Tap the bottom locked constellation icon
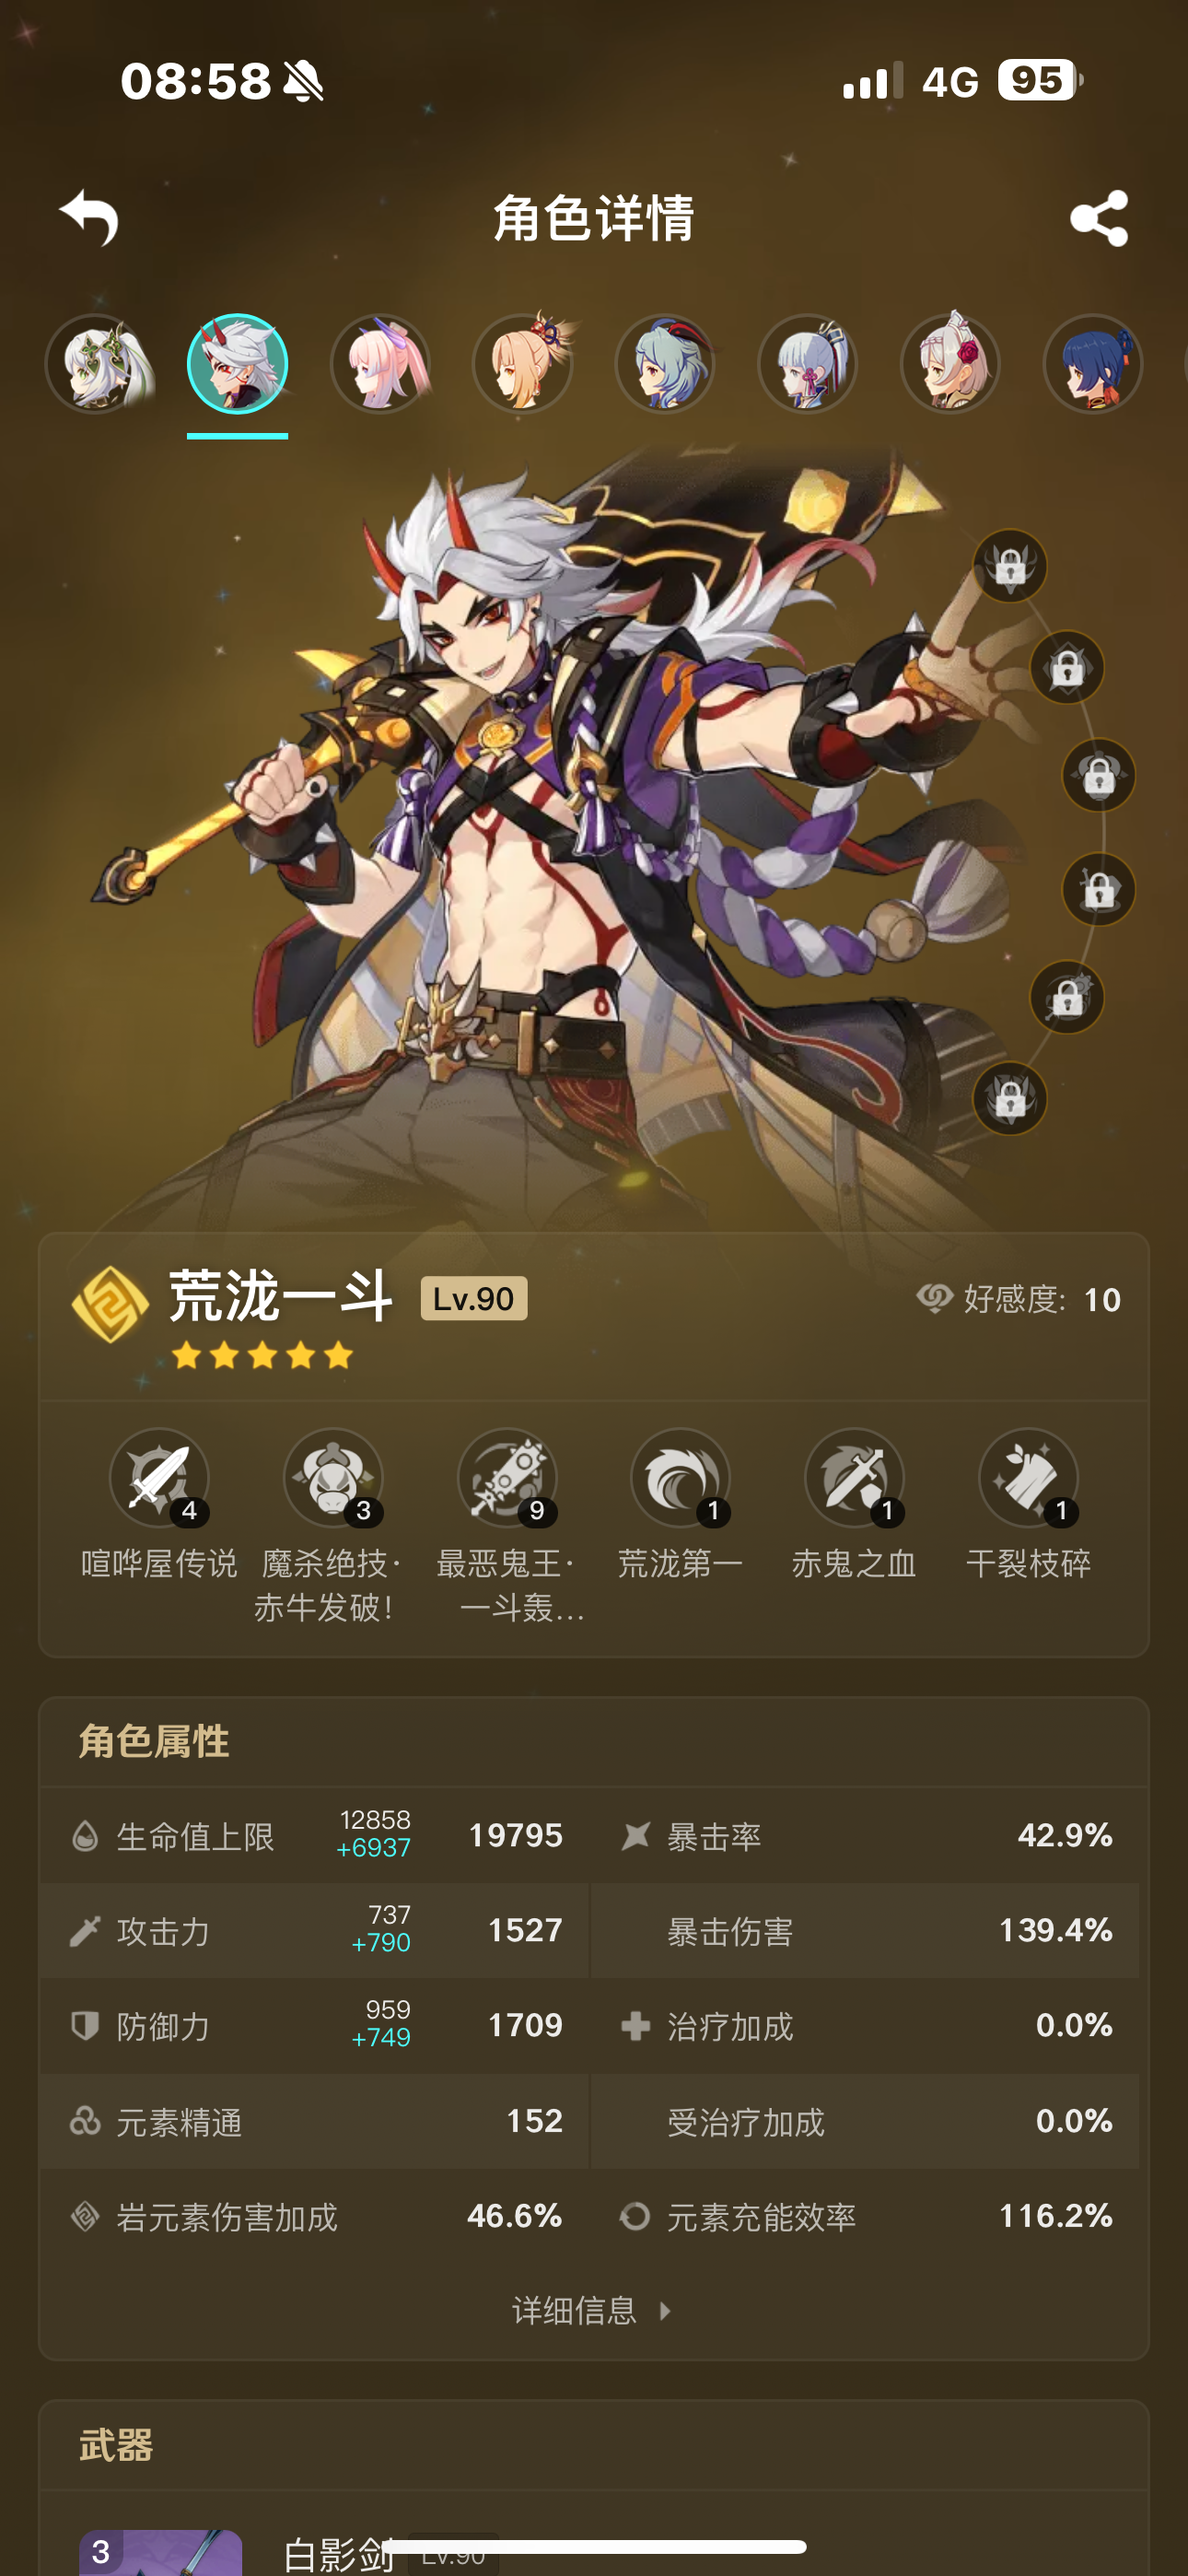 1010,1098
